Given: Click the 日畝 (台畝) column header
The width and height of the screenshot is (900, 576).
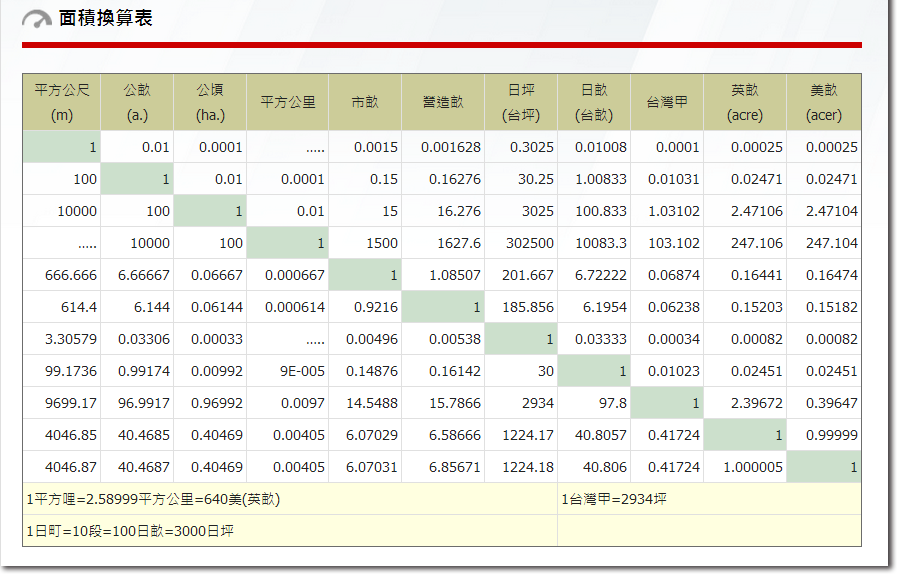Looking at the screenshot, I should click(594, 102).
